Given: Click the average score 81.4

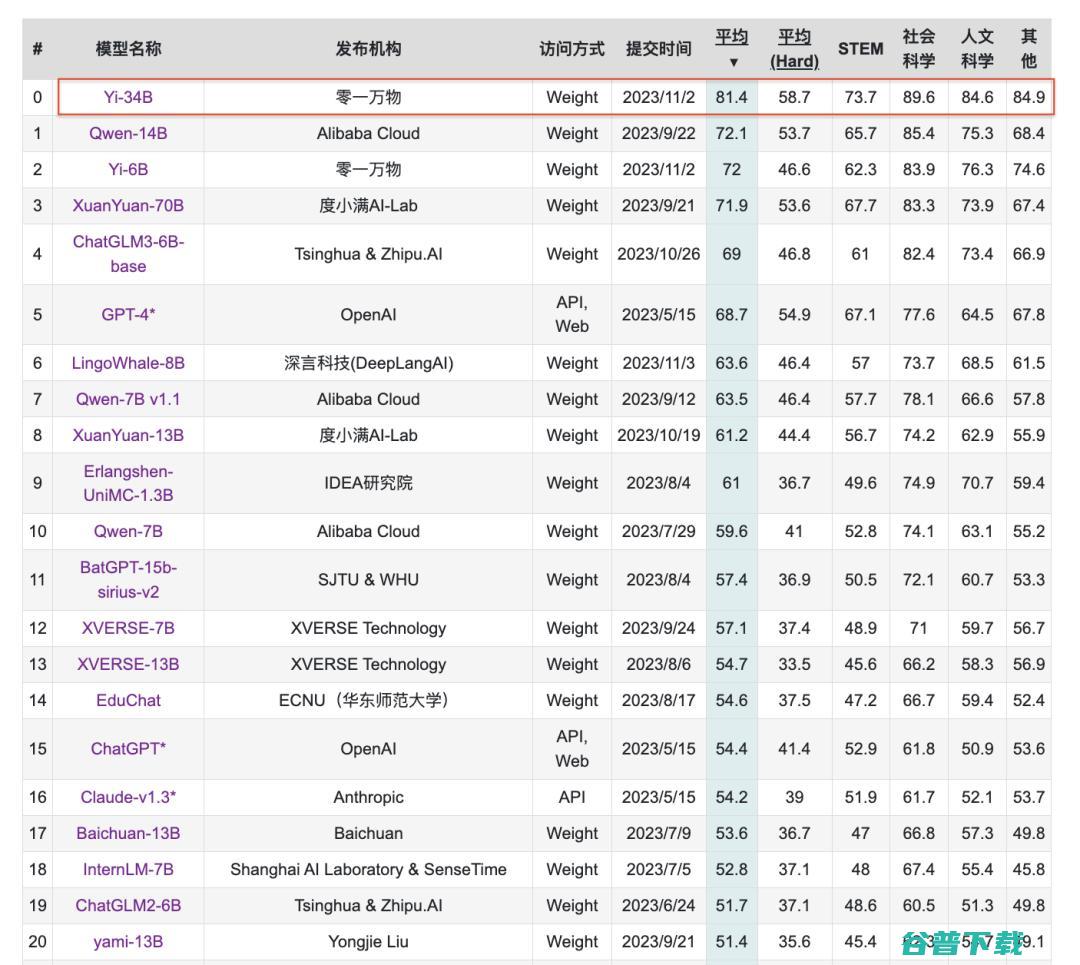Looking at the screenshot, I should pos(731,97).
